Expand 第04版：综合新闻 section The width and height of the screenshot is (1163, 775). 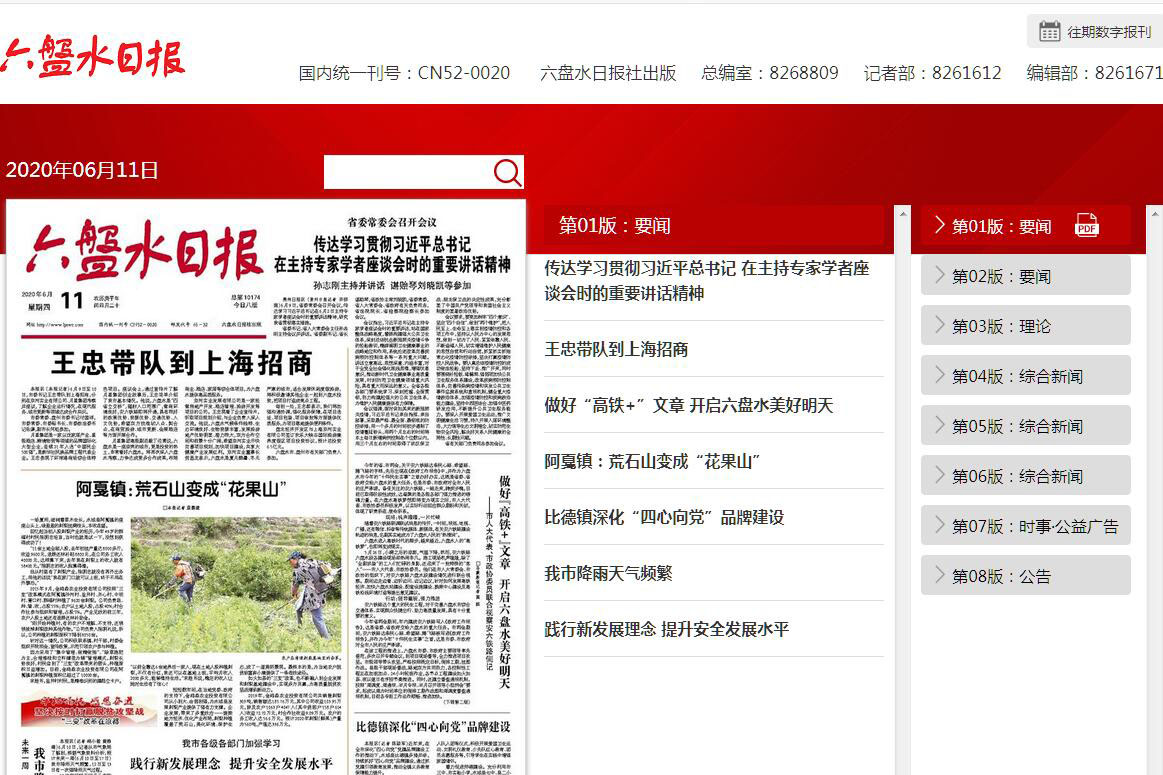[x=1025, y=376]
